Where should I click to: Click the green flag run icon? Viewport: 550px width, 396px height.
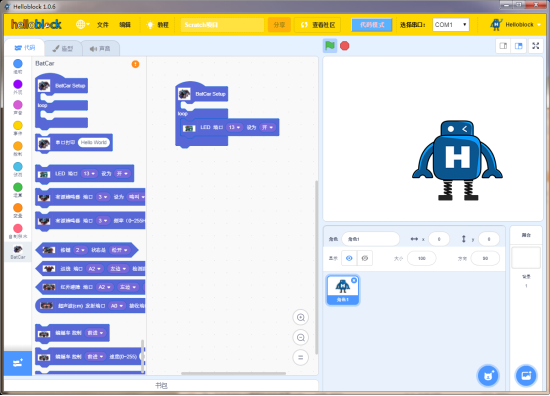pos(330,46)
